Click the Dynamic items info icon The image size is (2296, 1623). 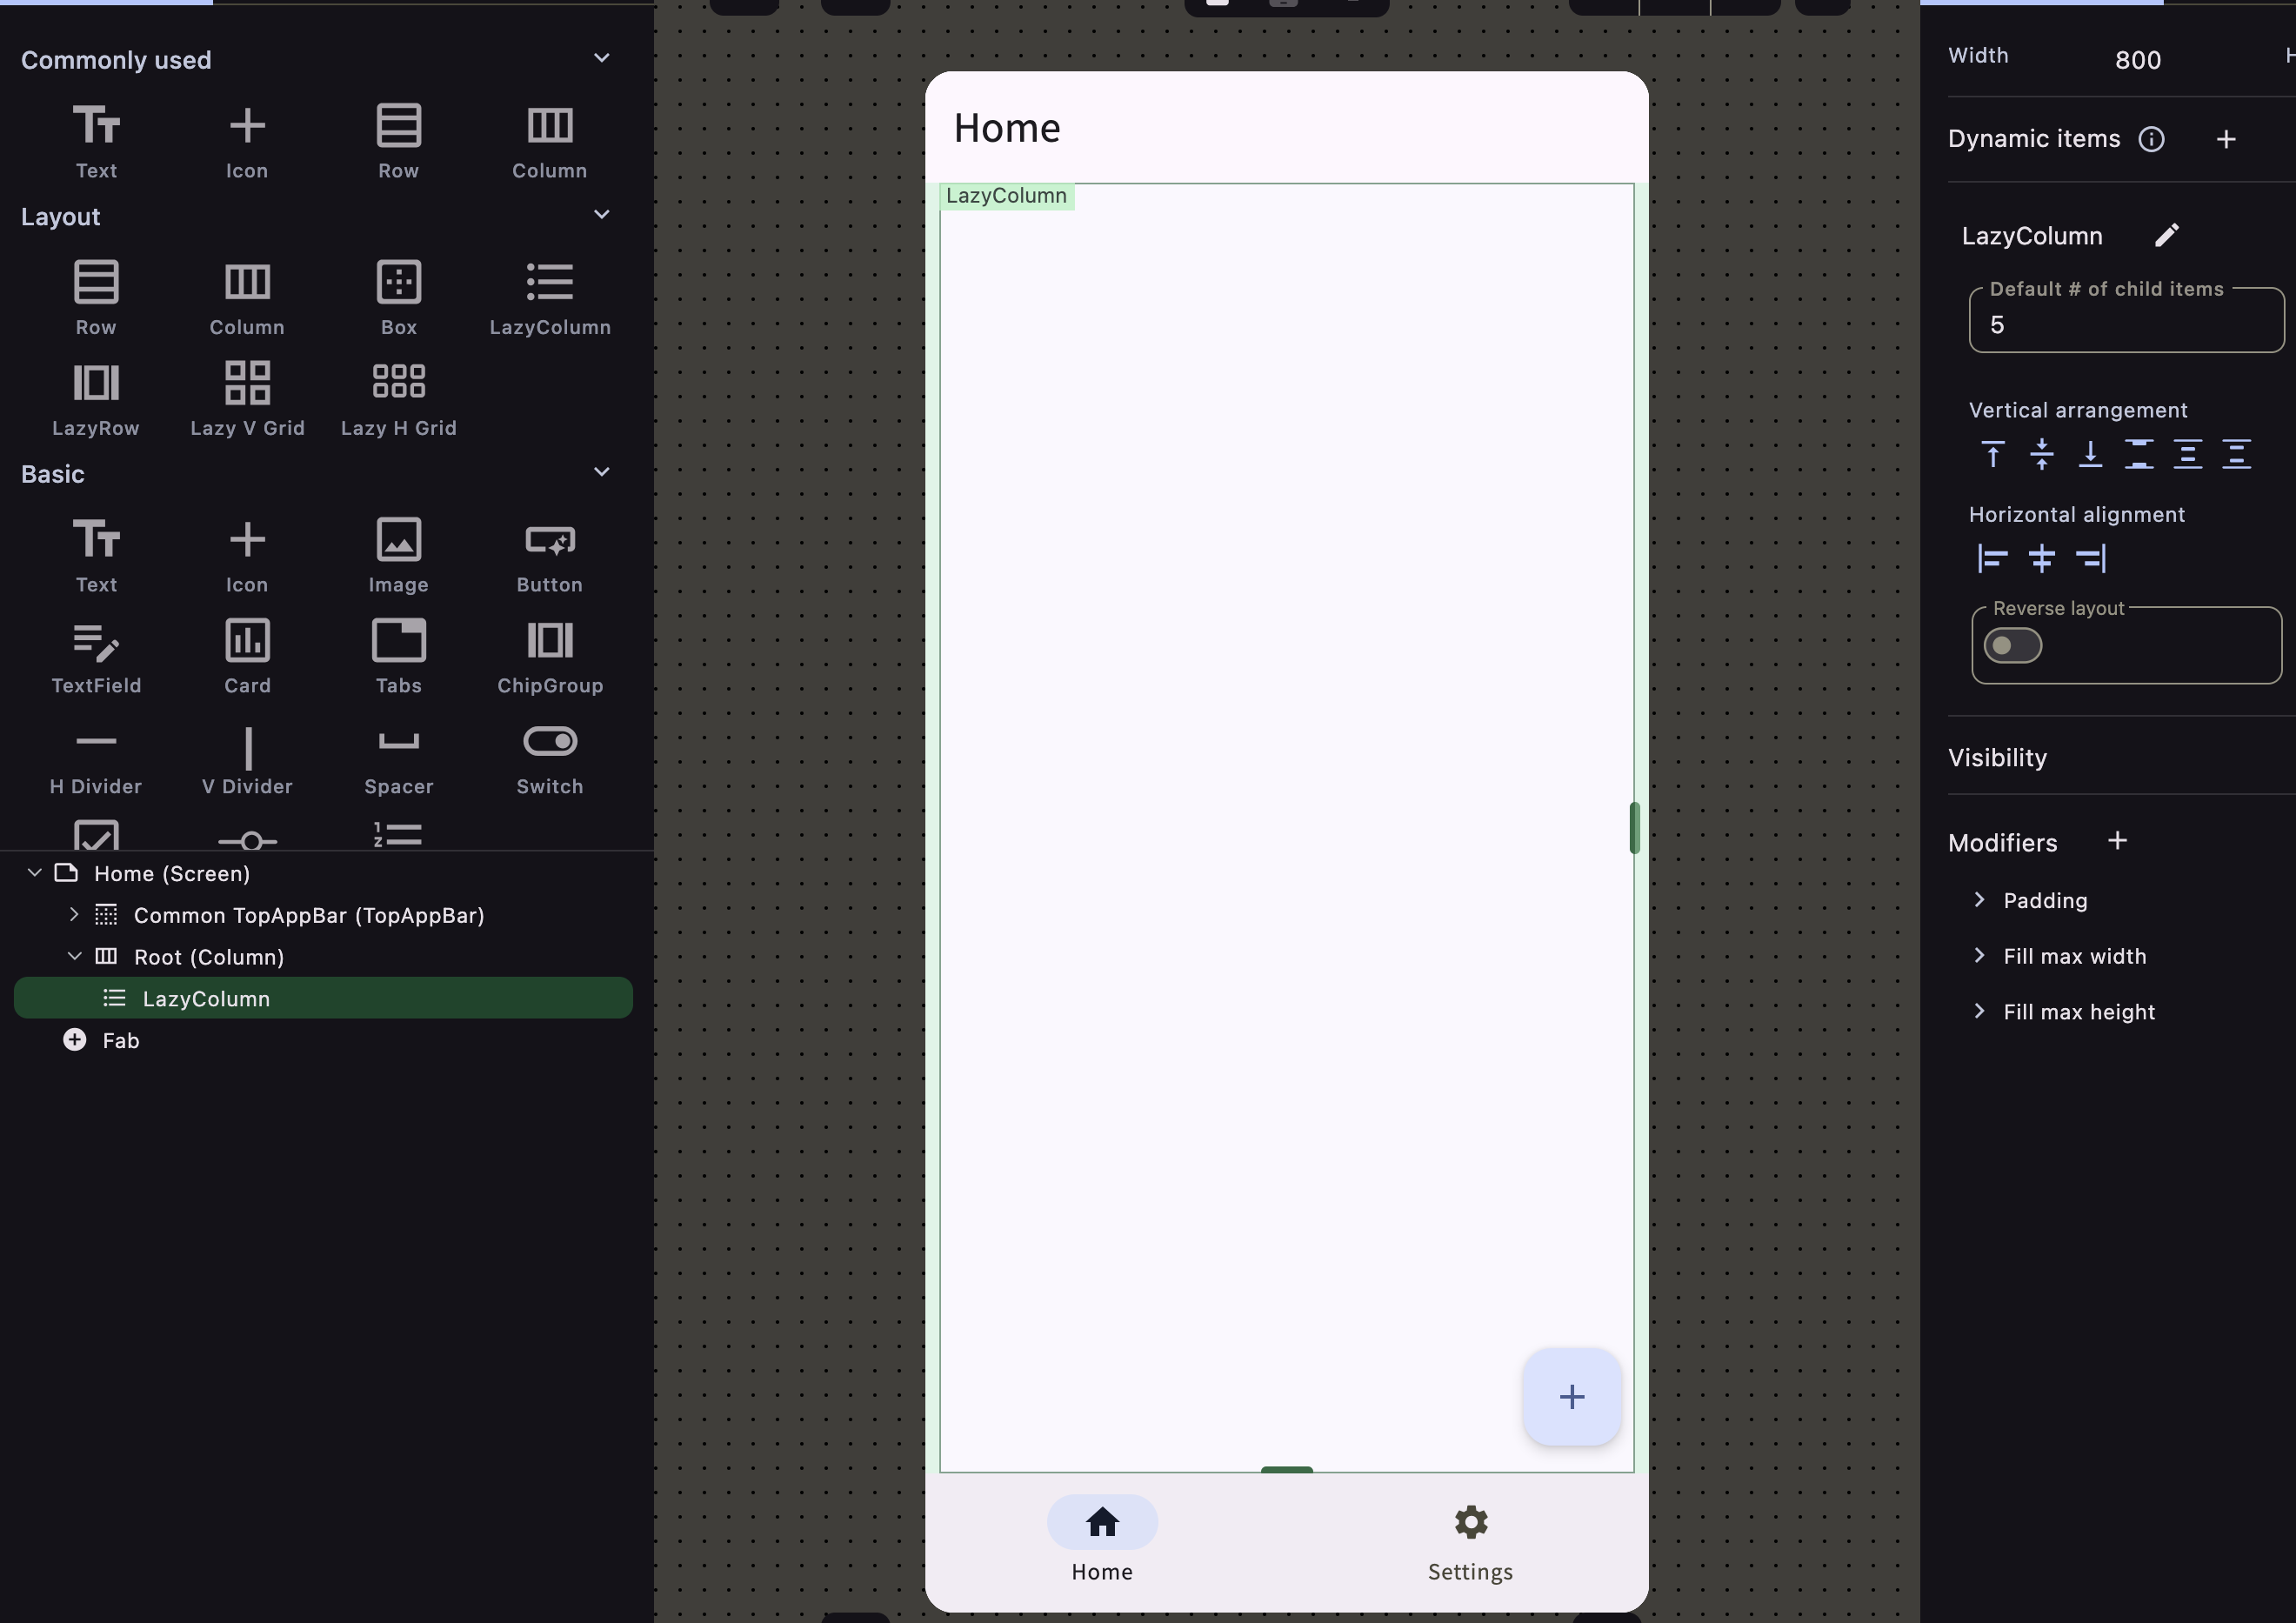(2151, 139)
